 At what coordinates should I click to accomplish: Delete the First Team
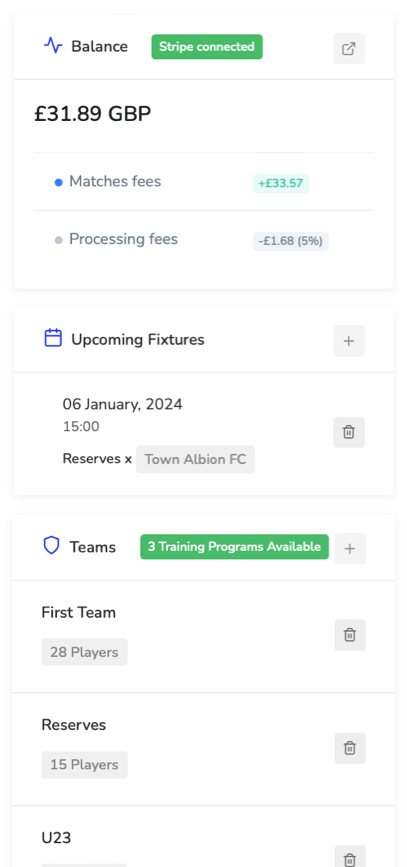click(350, 635)
